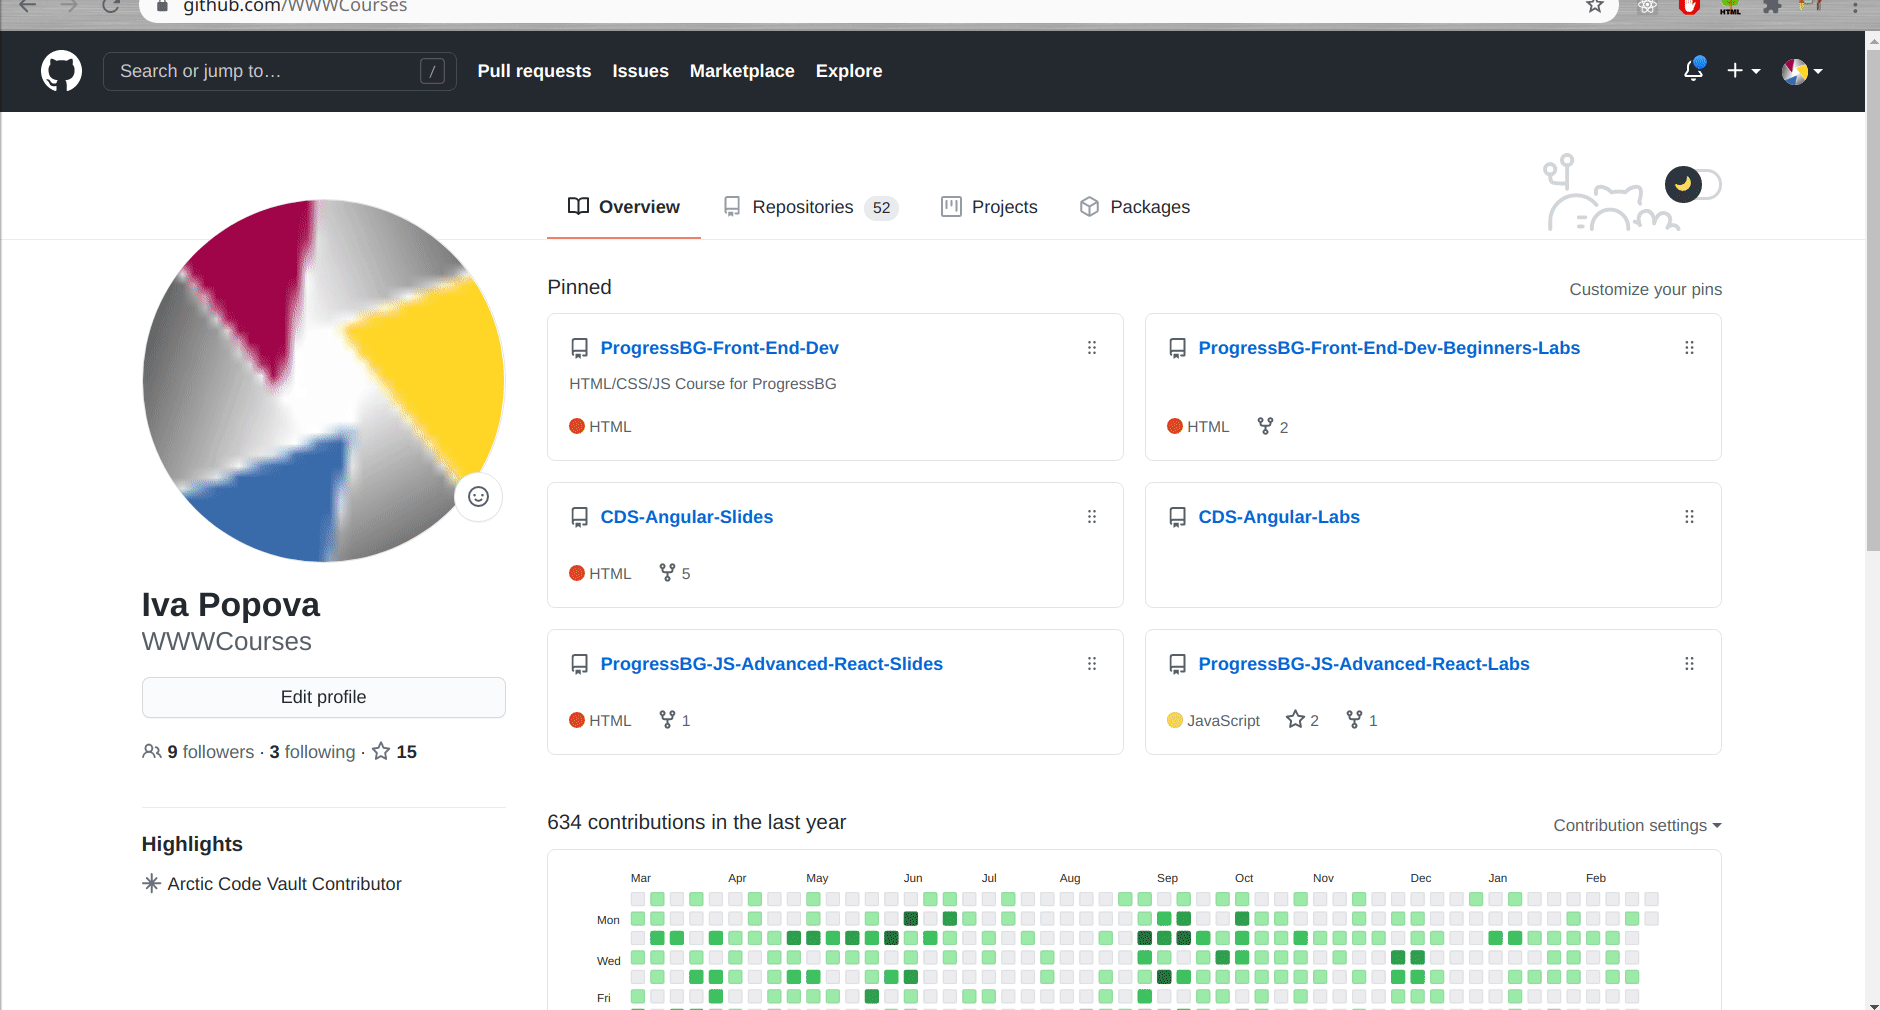Click drag handle on React-Slides pin
The image size is (1880, 1010).
[x=1092, y=664]
